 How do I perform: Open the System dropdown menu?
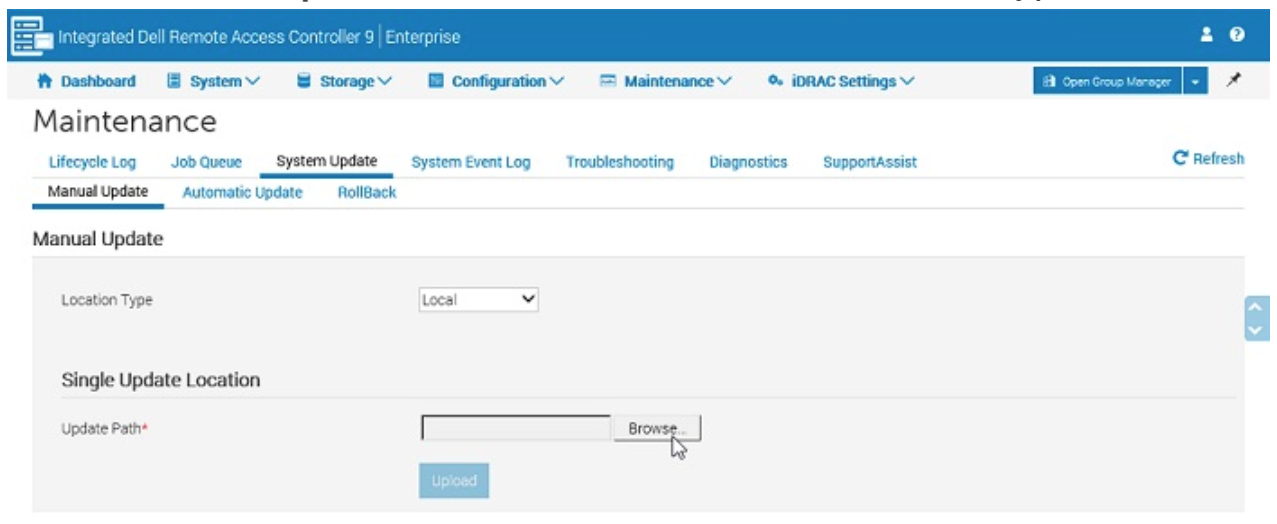tap(214, 81)
